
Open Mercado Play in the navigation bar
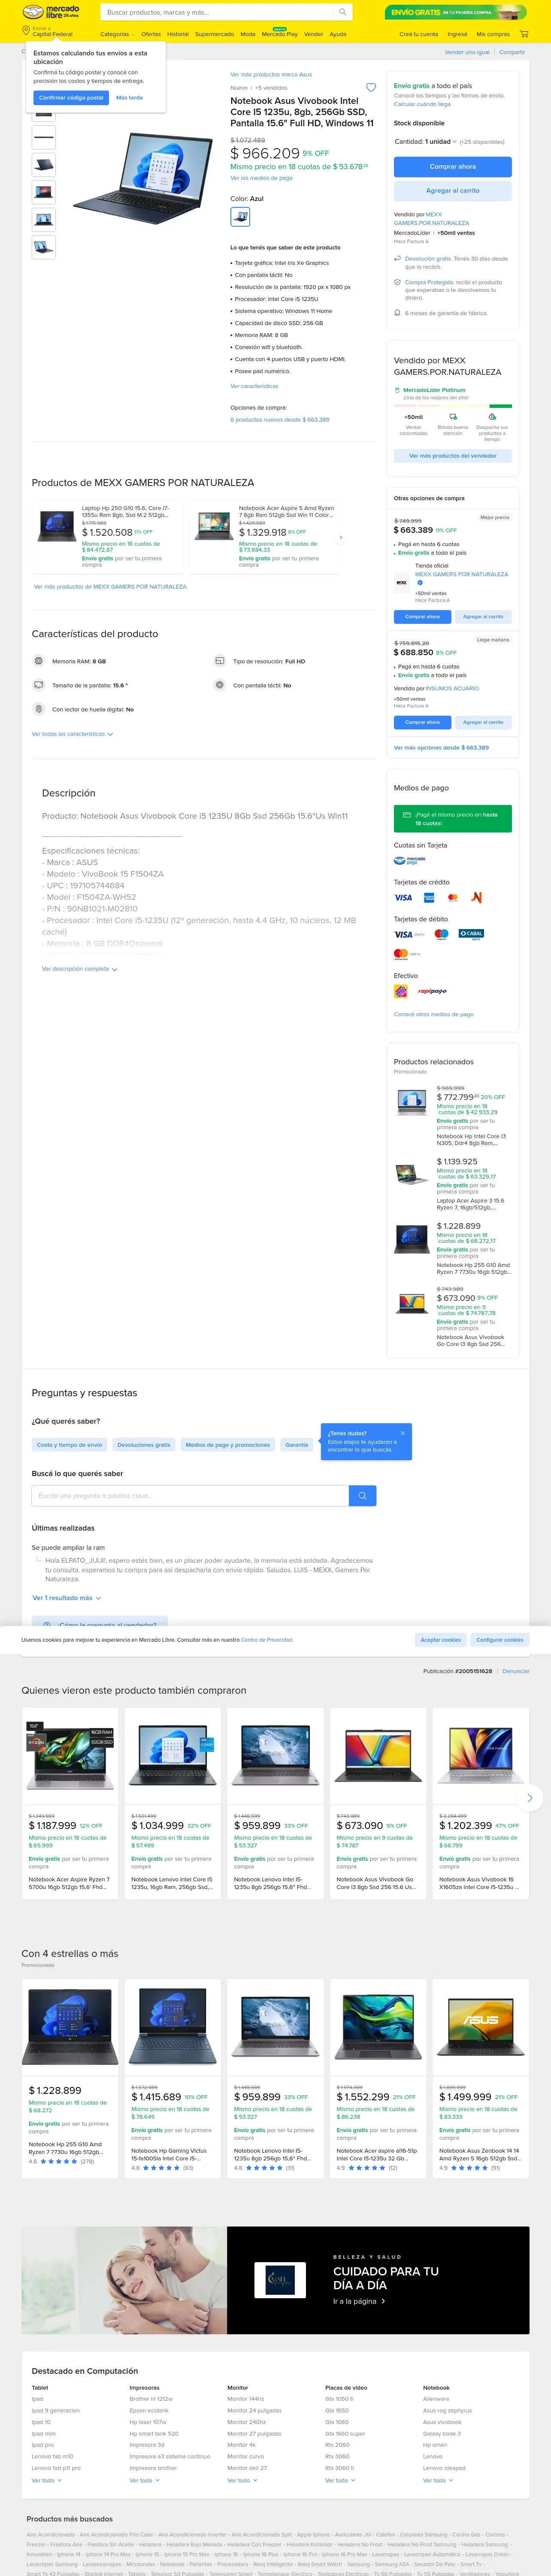pyautogui.click(x=279, y=34)
